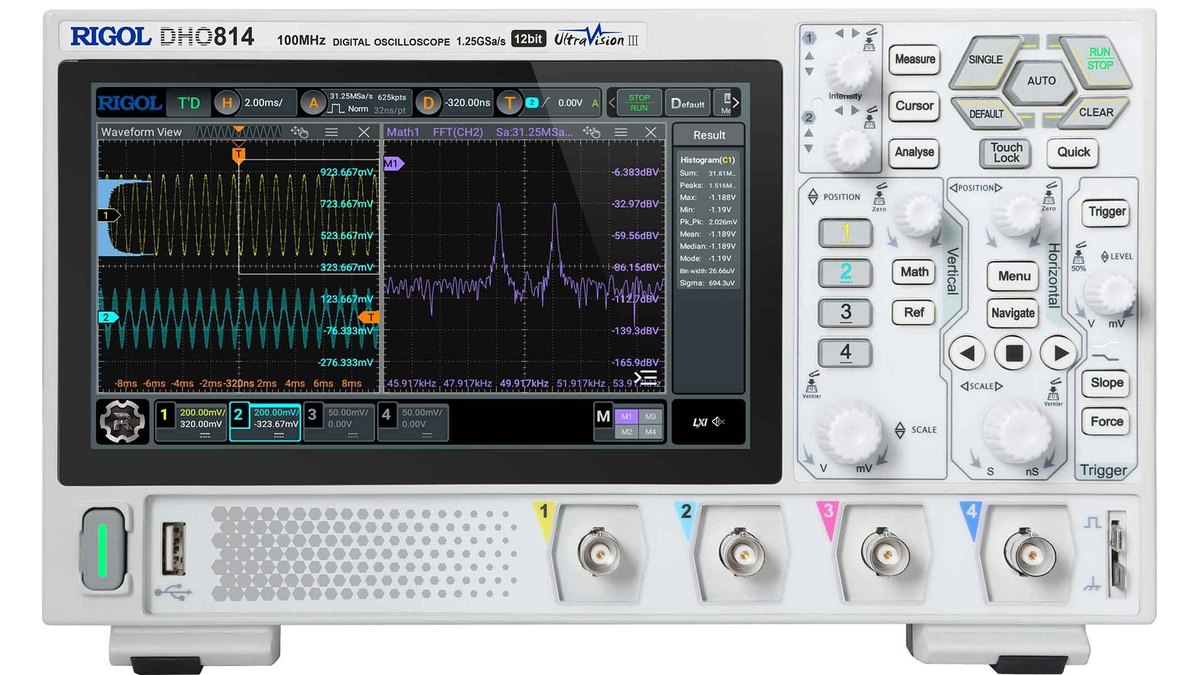The height and width of the screenshot is (675, 1200).
Task: Click the horizontal SCALE knob
Action: coord(1016,433)
